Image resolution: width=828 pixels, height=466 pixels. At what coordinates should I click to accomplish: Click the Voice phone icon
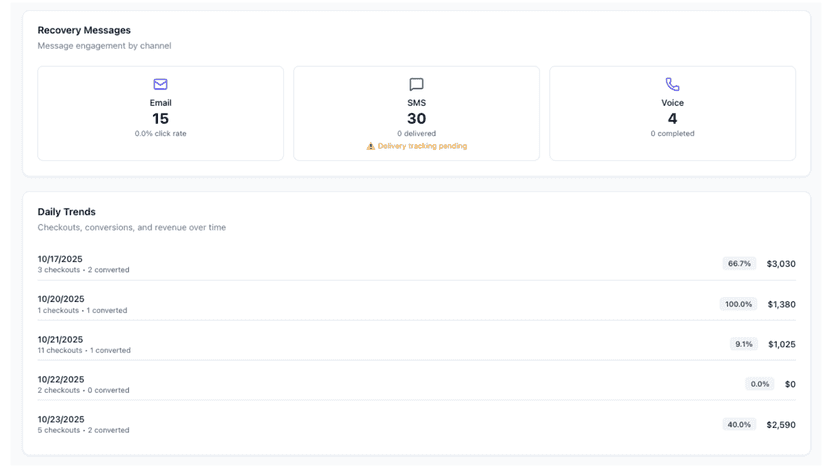672,84
